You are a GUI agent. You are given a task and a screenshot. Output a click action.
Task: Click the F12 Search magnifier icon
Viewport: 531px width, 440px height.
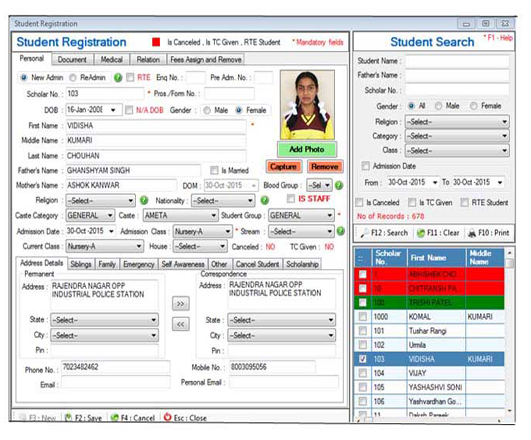pos(364,233)
